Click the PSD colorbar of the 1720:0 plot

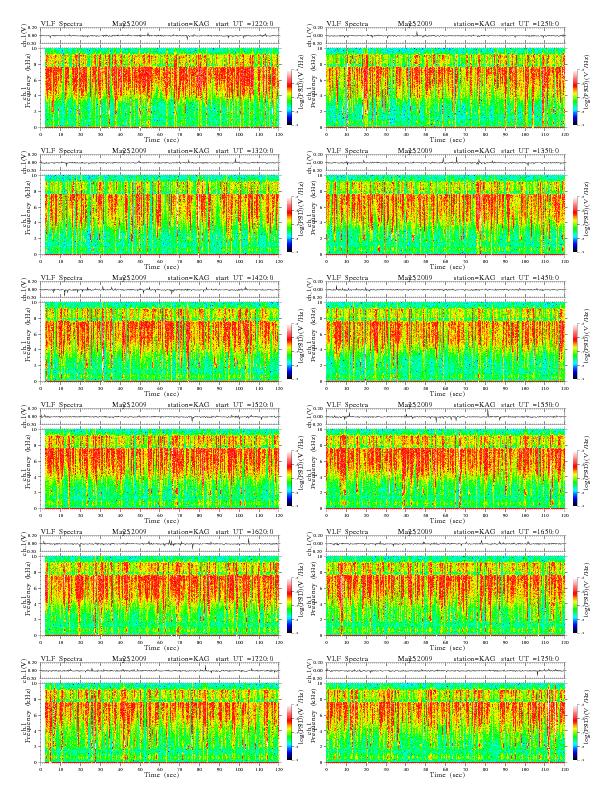[x=289, y=732]
